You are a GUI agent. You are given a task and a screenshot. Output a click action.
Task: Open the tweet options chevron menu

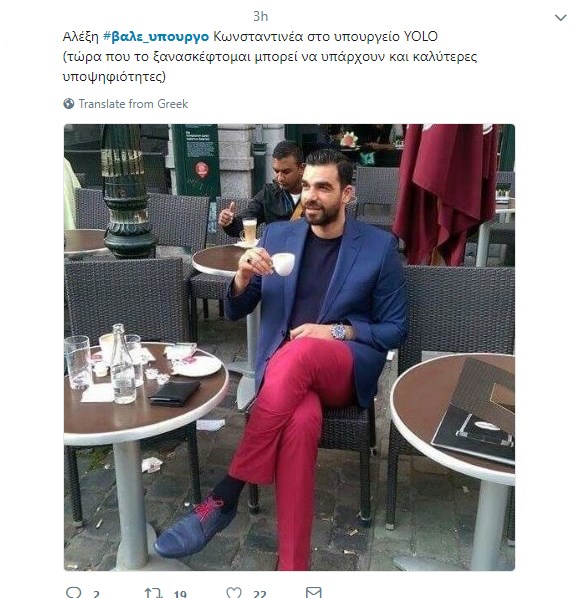pos(560,18)
